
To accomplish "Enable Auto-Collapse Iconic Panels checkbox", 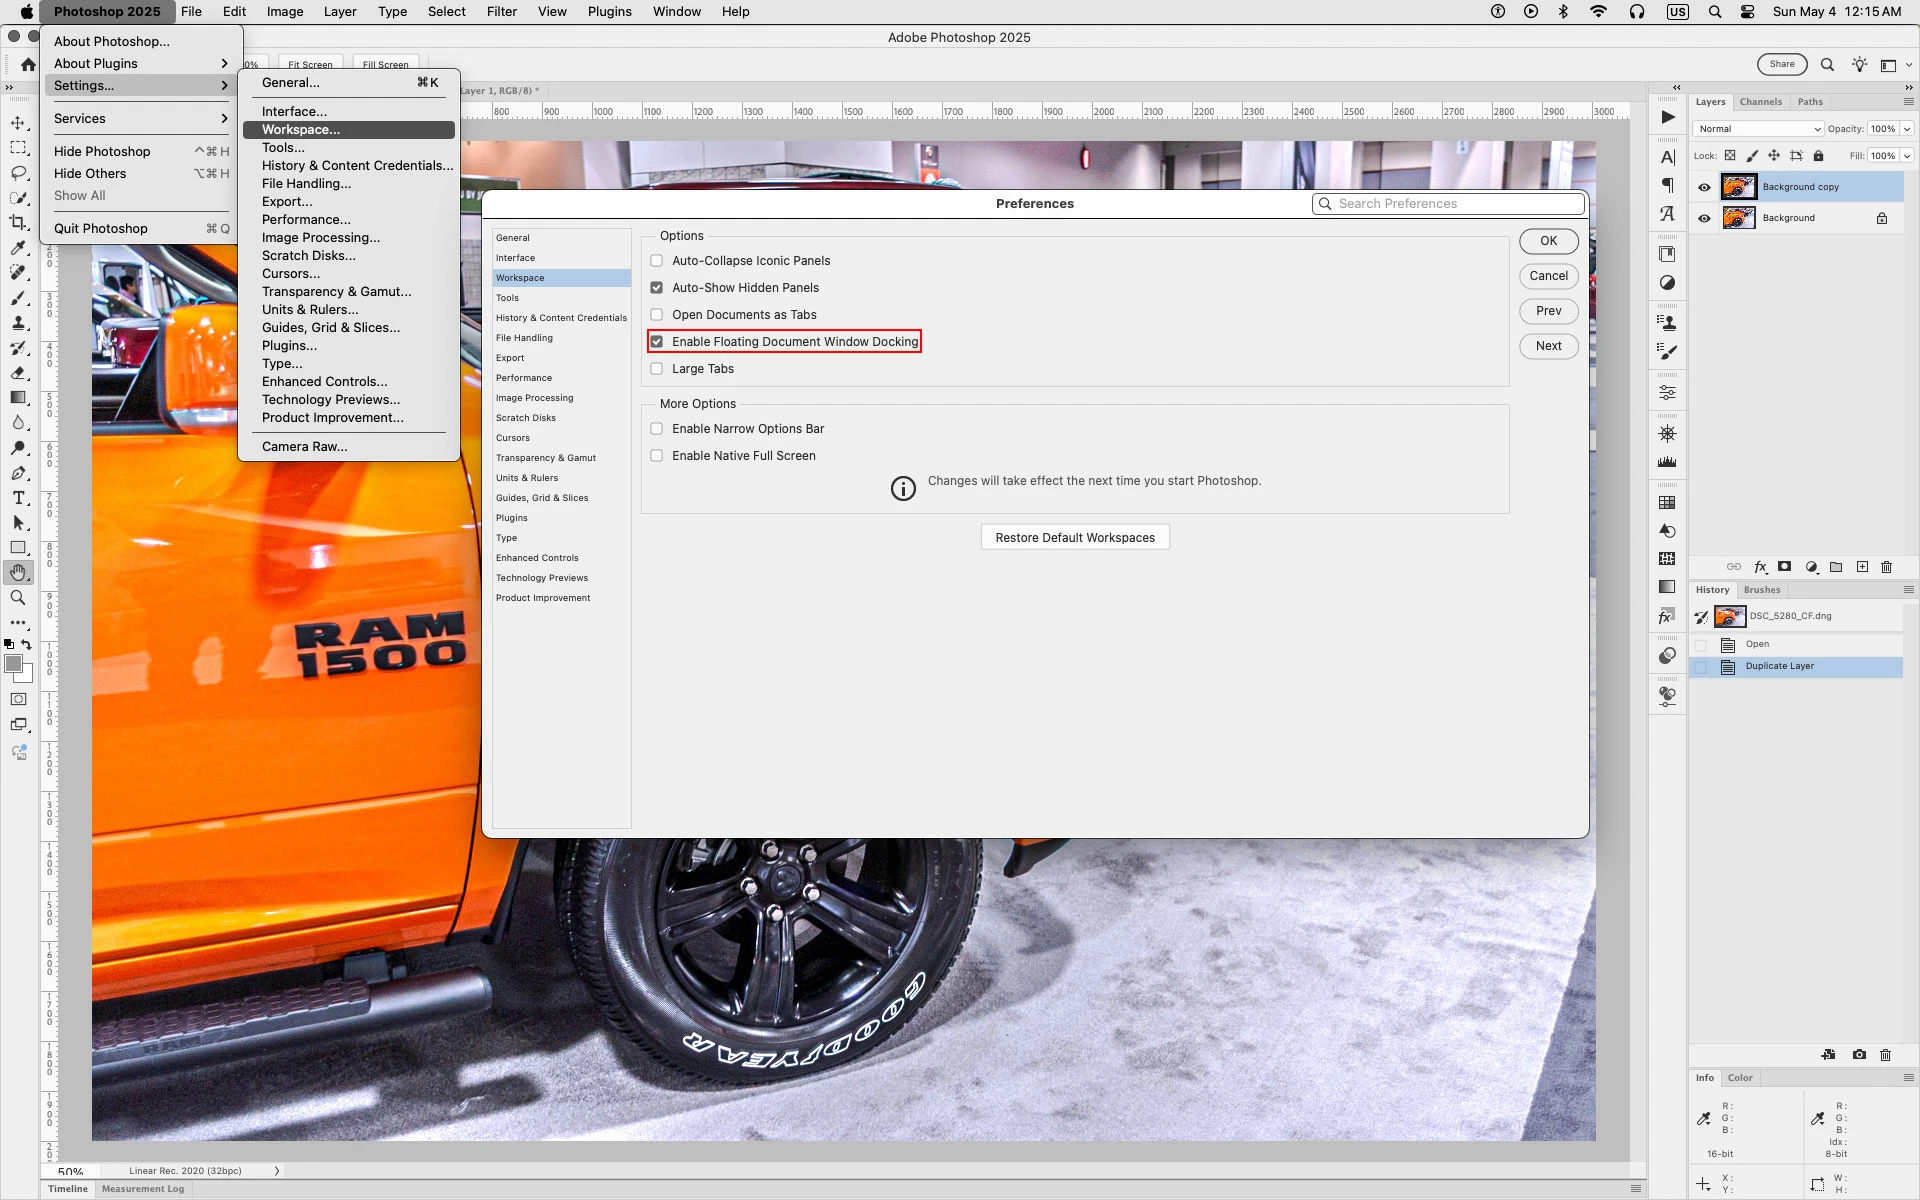I will point(657,261).
